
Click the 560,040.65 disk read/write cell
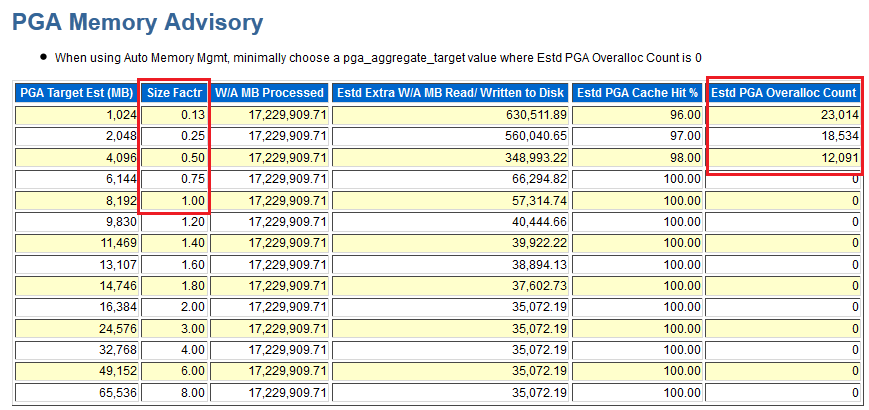pyautogui.click(x=450, y=136)
